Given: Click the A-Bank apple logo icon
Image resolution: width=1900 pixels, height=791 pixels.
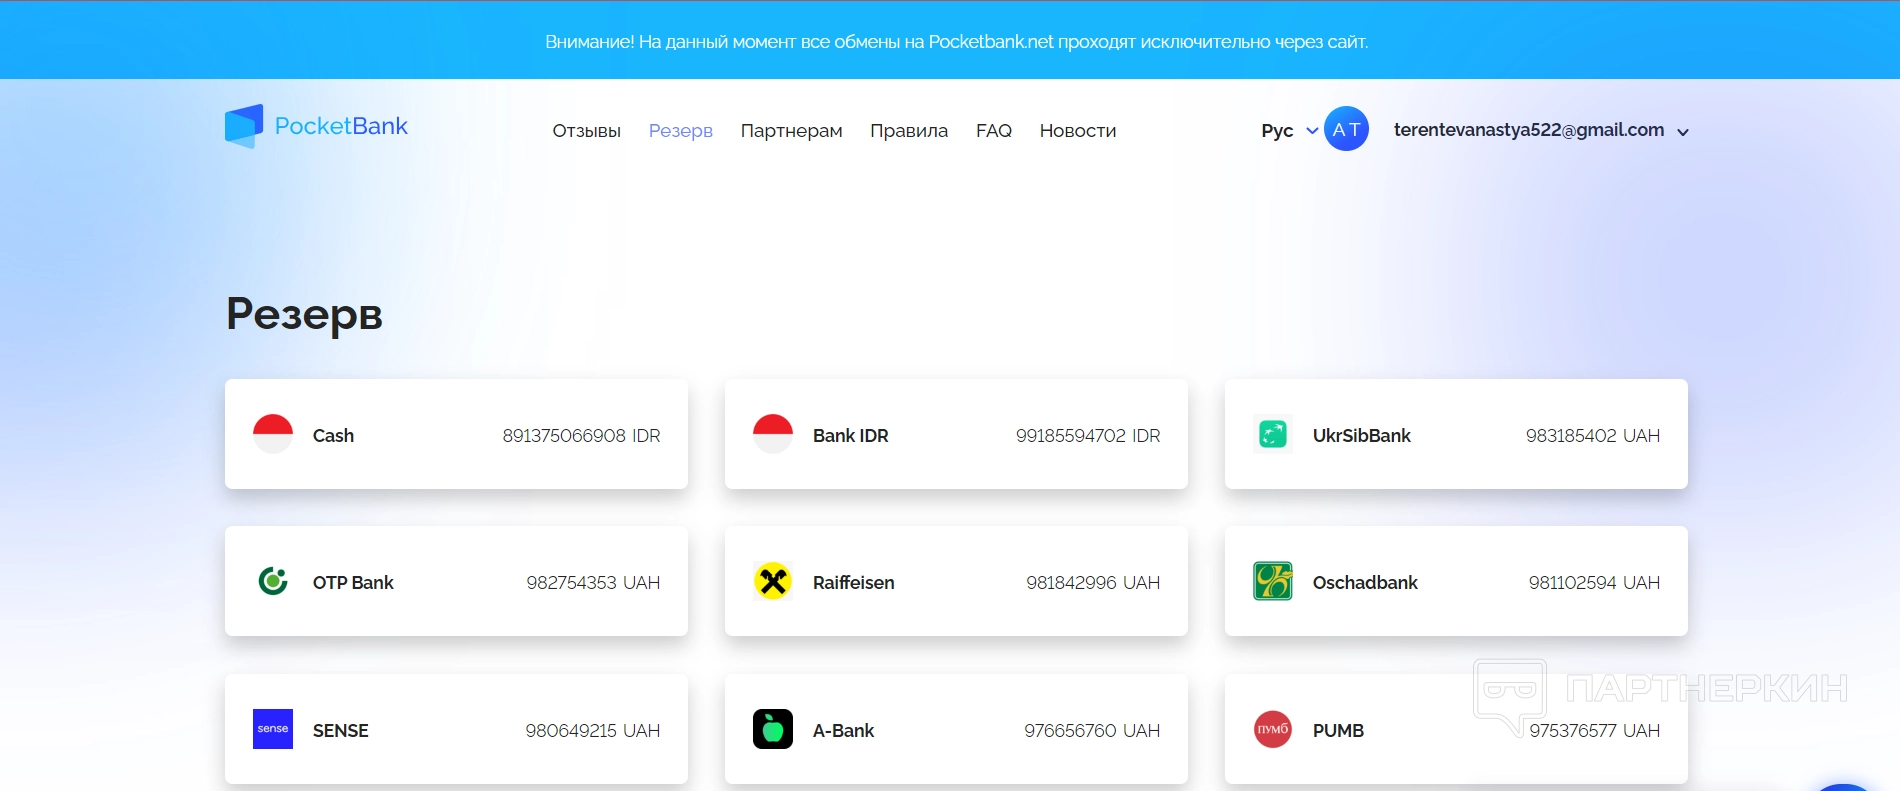Looking at the screenshot, I should tap(773, 729).
